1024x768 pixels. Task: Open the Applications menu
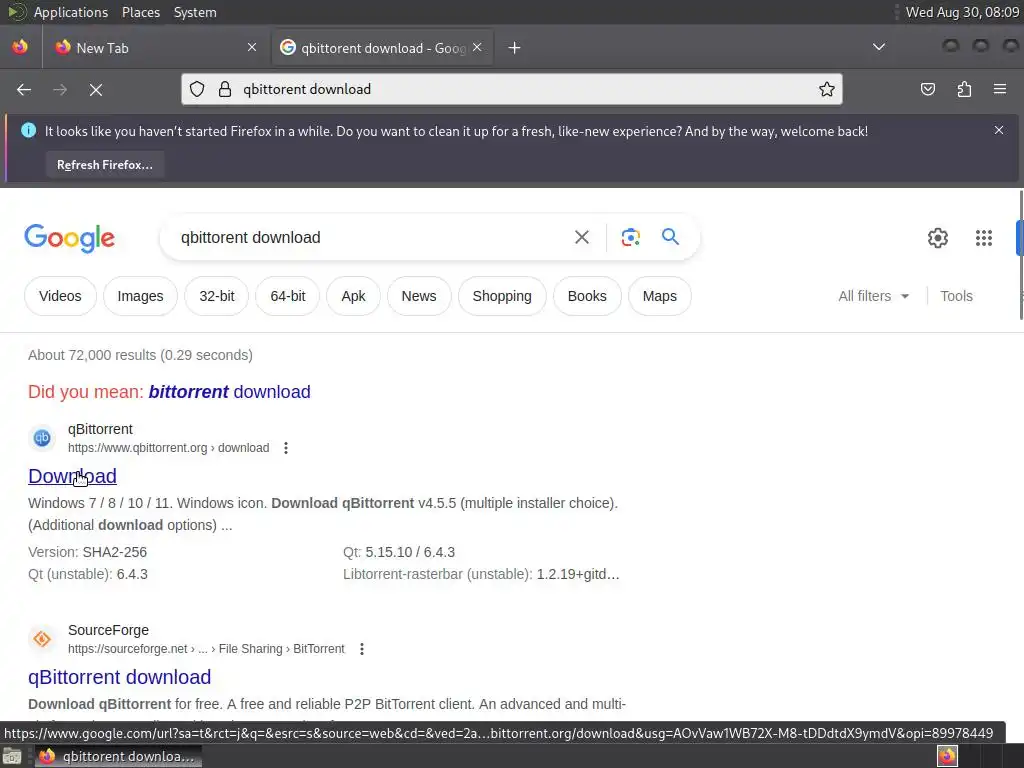[x=71, y=12]
